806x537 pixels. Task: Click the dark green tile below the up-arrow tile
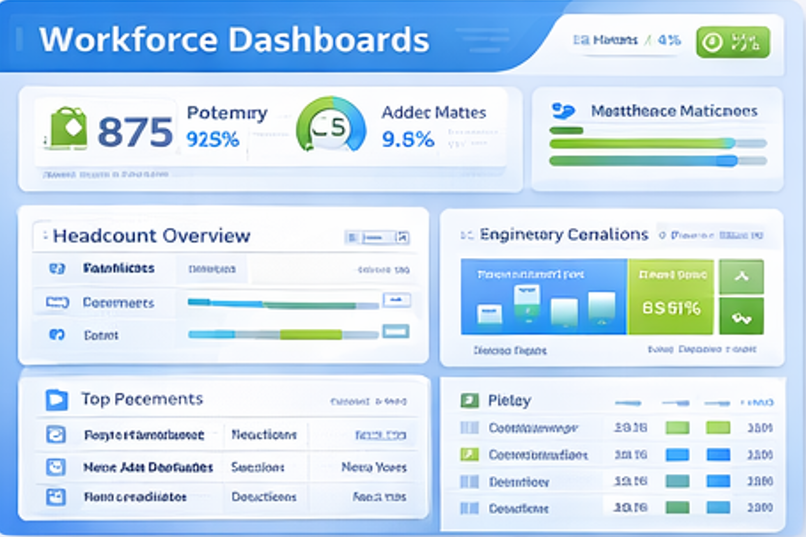741,316
